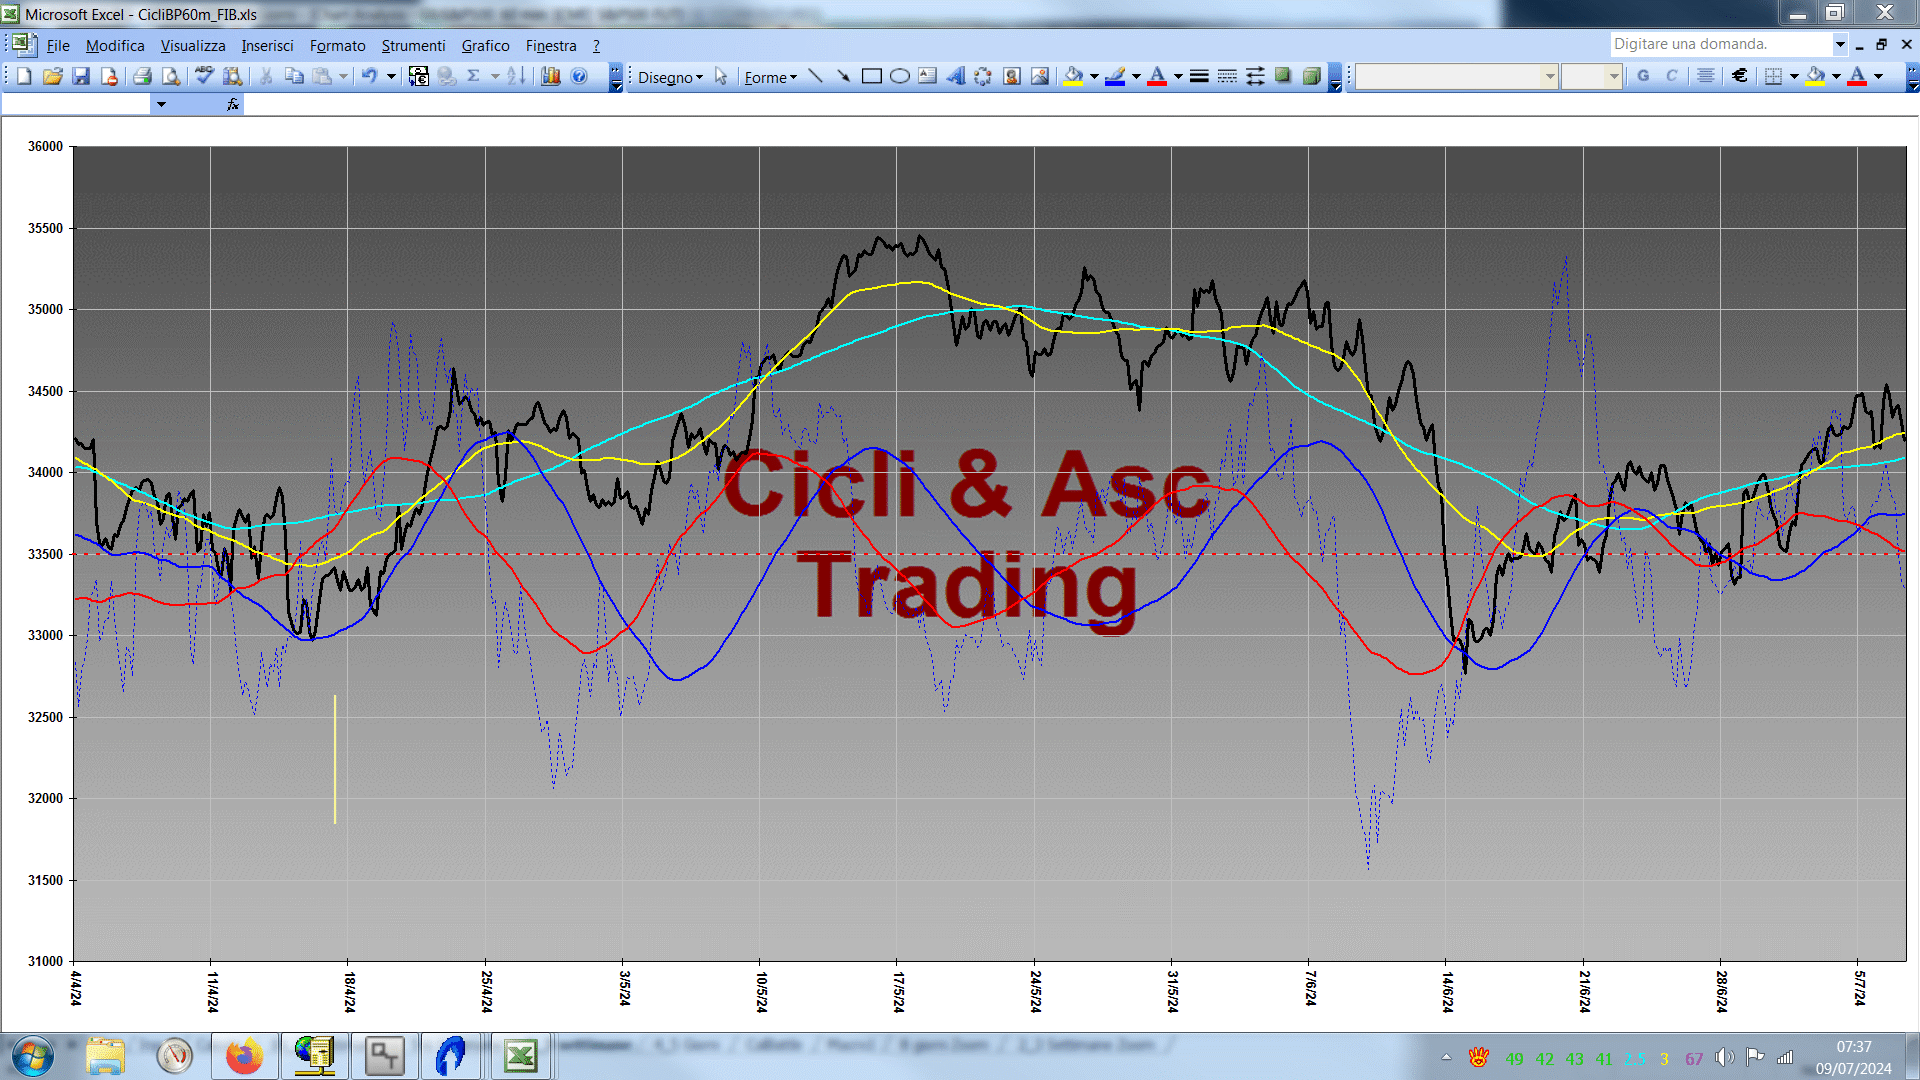Open the Grafico menu
This screenshot has width=1920, height=1080.
coord(485,45)
